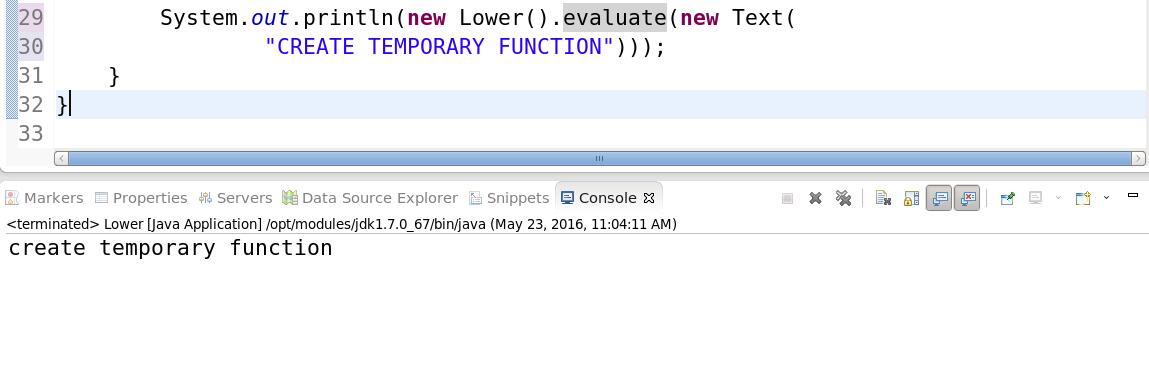Click line number 29 in gutter
Image resolution: width=1149 pixels, height=374 pixels.
pos(31,18)
